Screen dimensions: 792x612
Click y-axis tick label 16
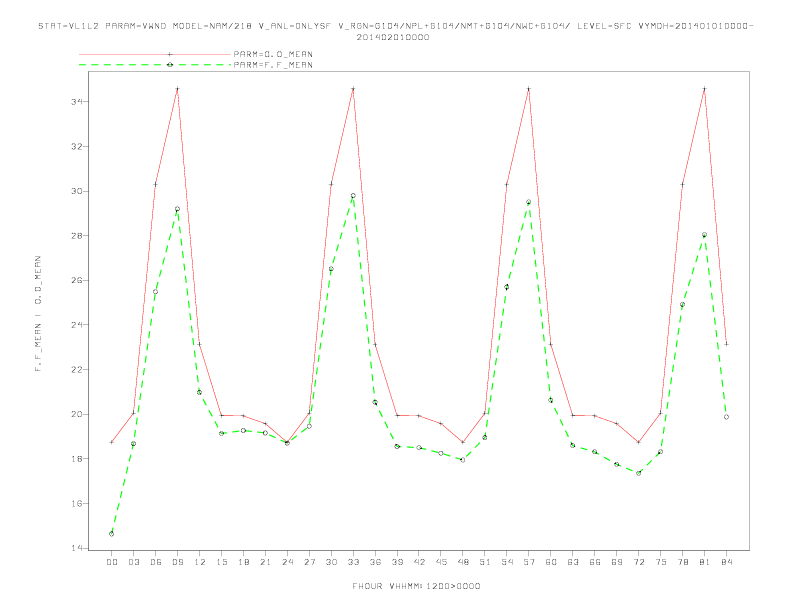coord(76,503)
